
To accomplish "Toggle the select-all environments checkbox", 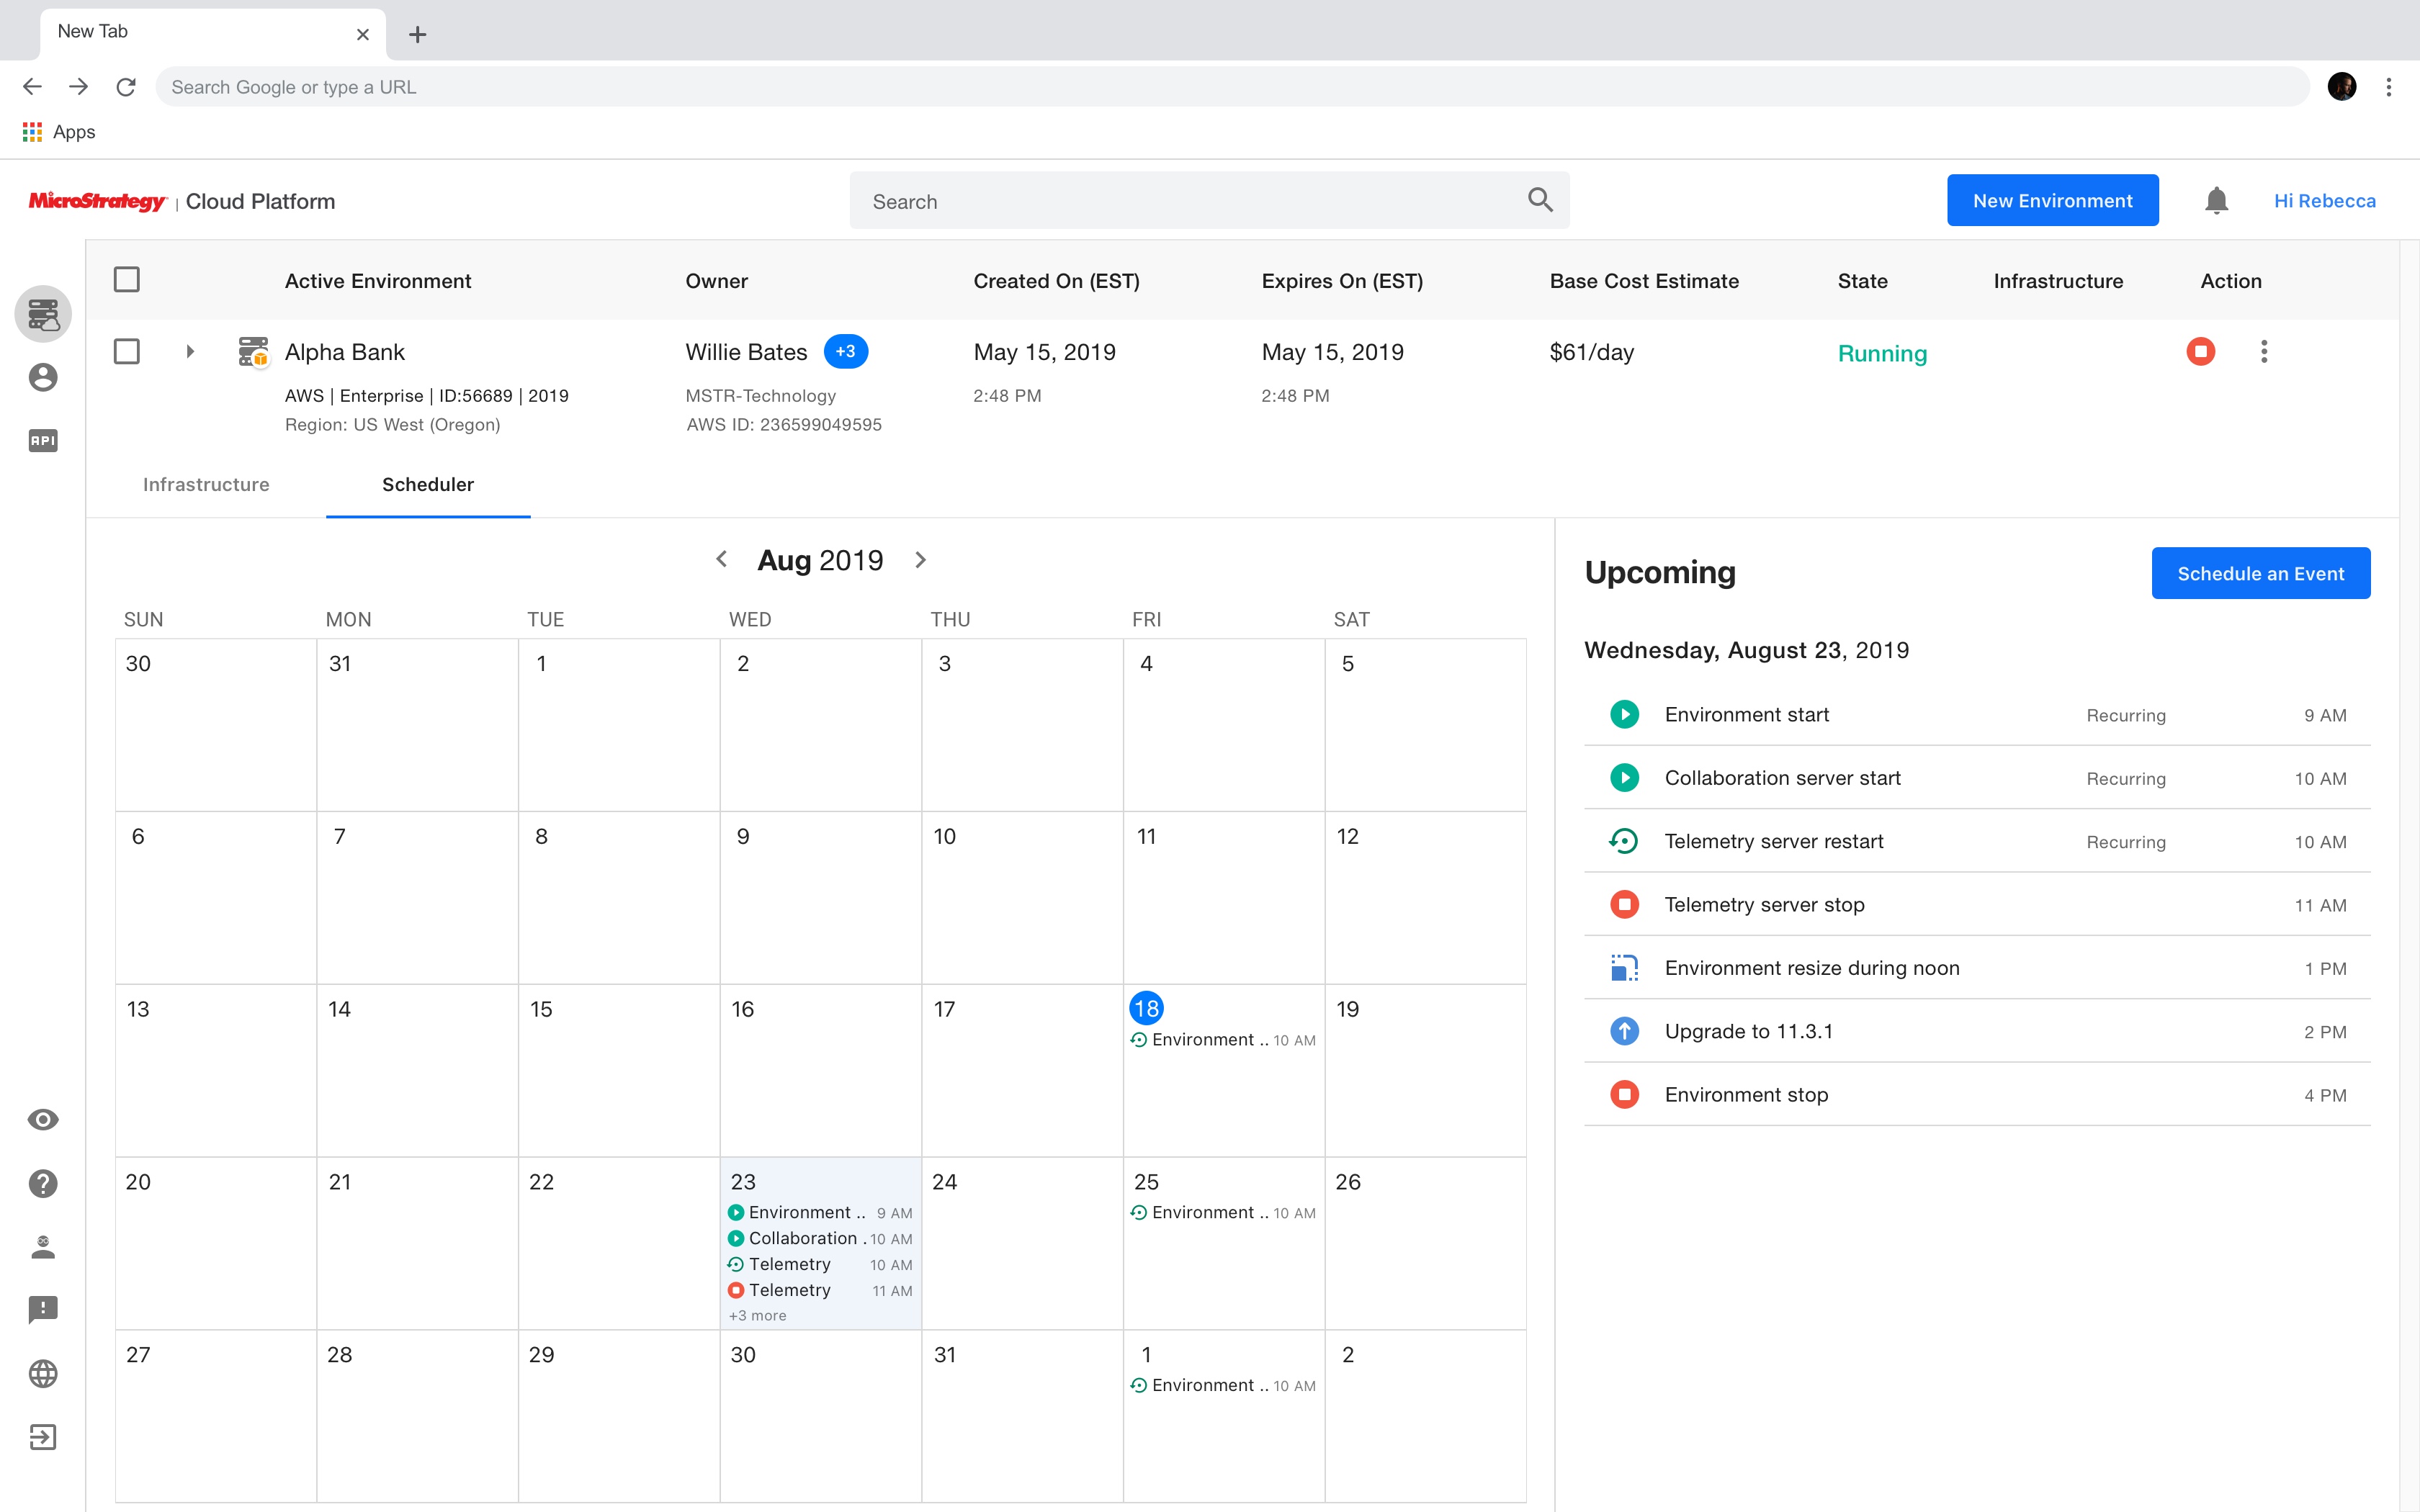I will pos(127,280).
